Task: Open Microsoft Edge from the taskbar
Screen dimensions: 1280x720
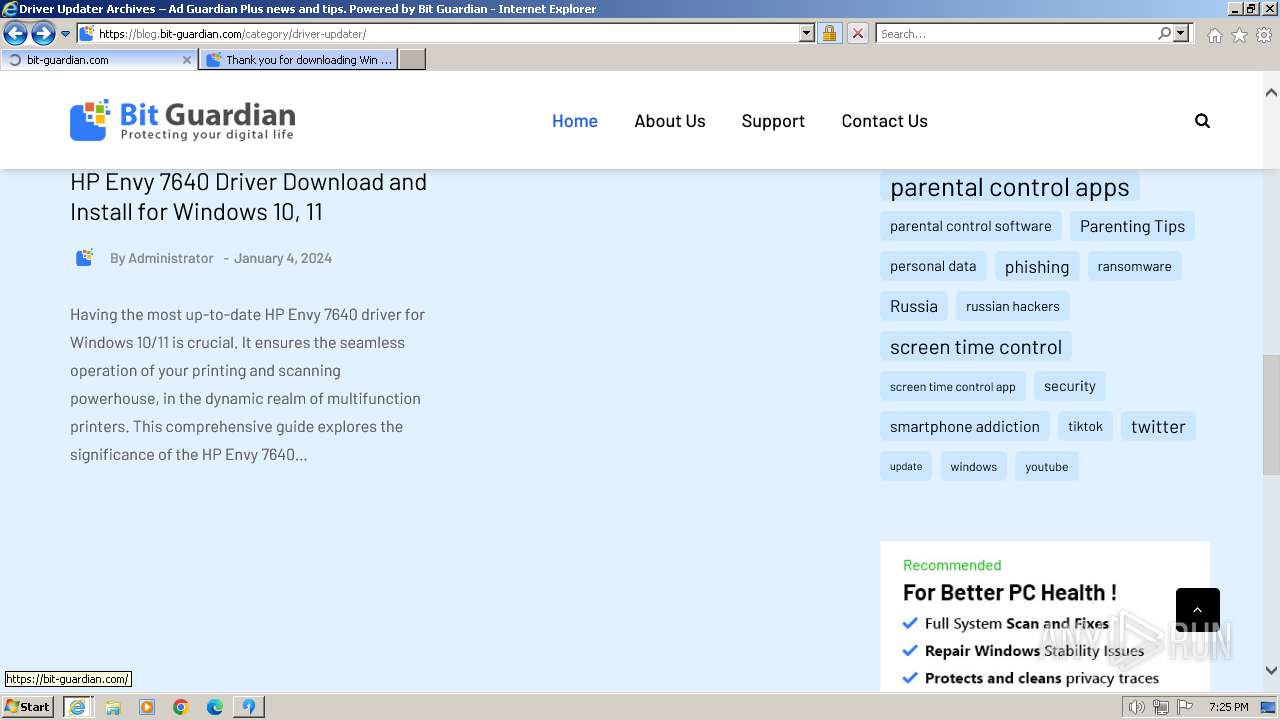Action: click(215, 707)
